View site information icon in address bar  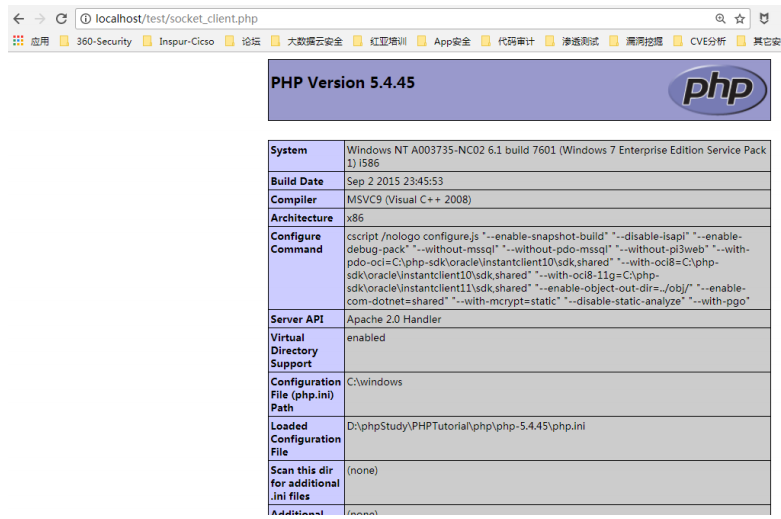coord(86,19)
